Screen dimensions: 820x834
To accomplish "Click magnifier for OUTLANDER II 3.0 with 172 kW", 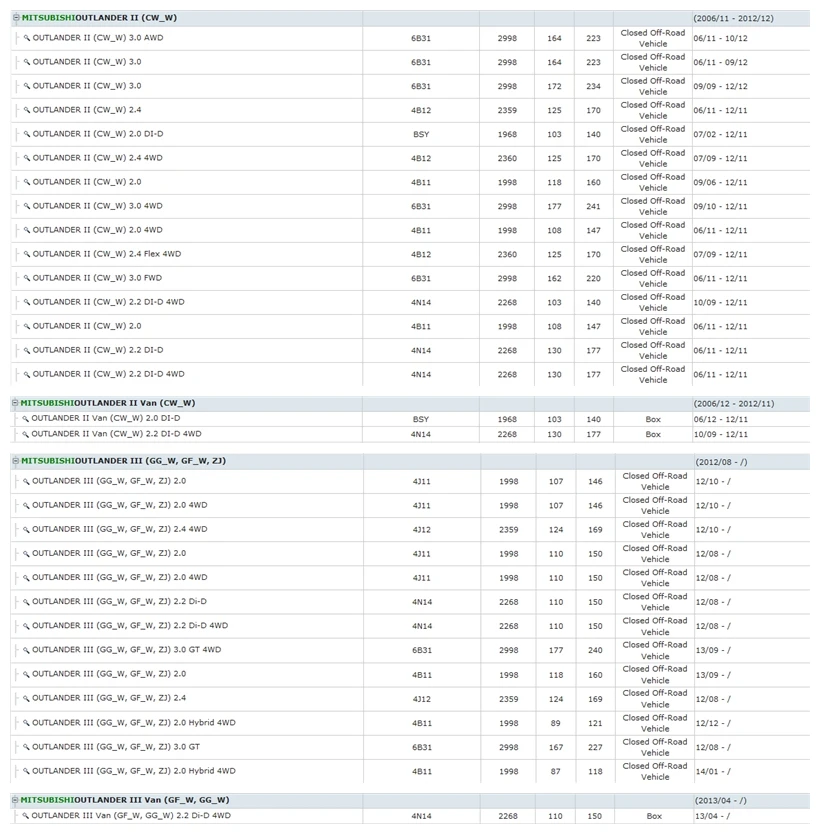I will (27, 86).
